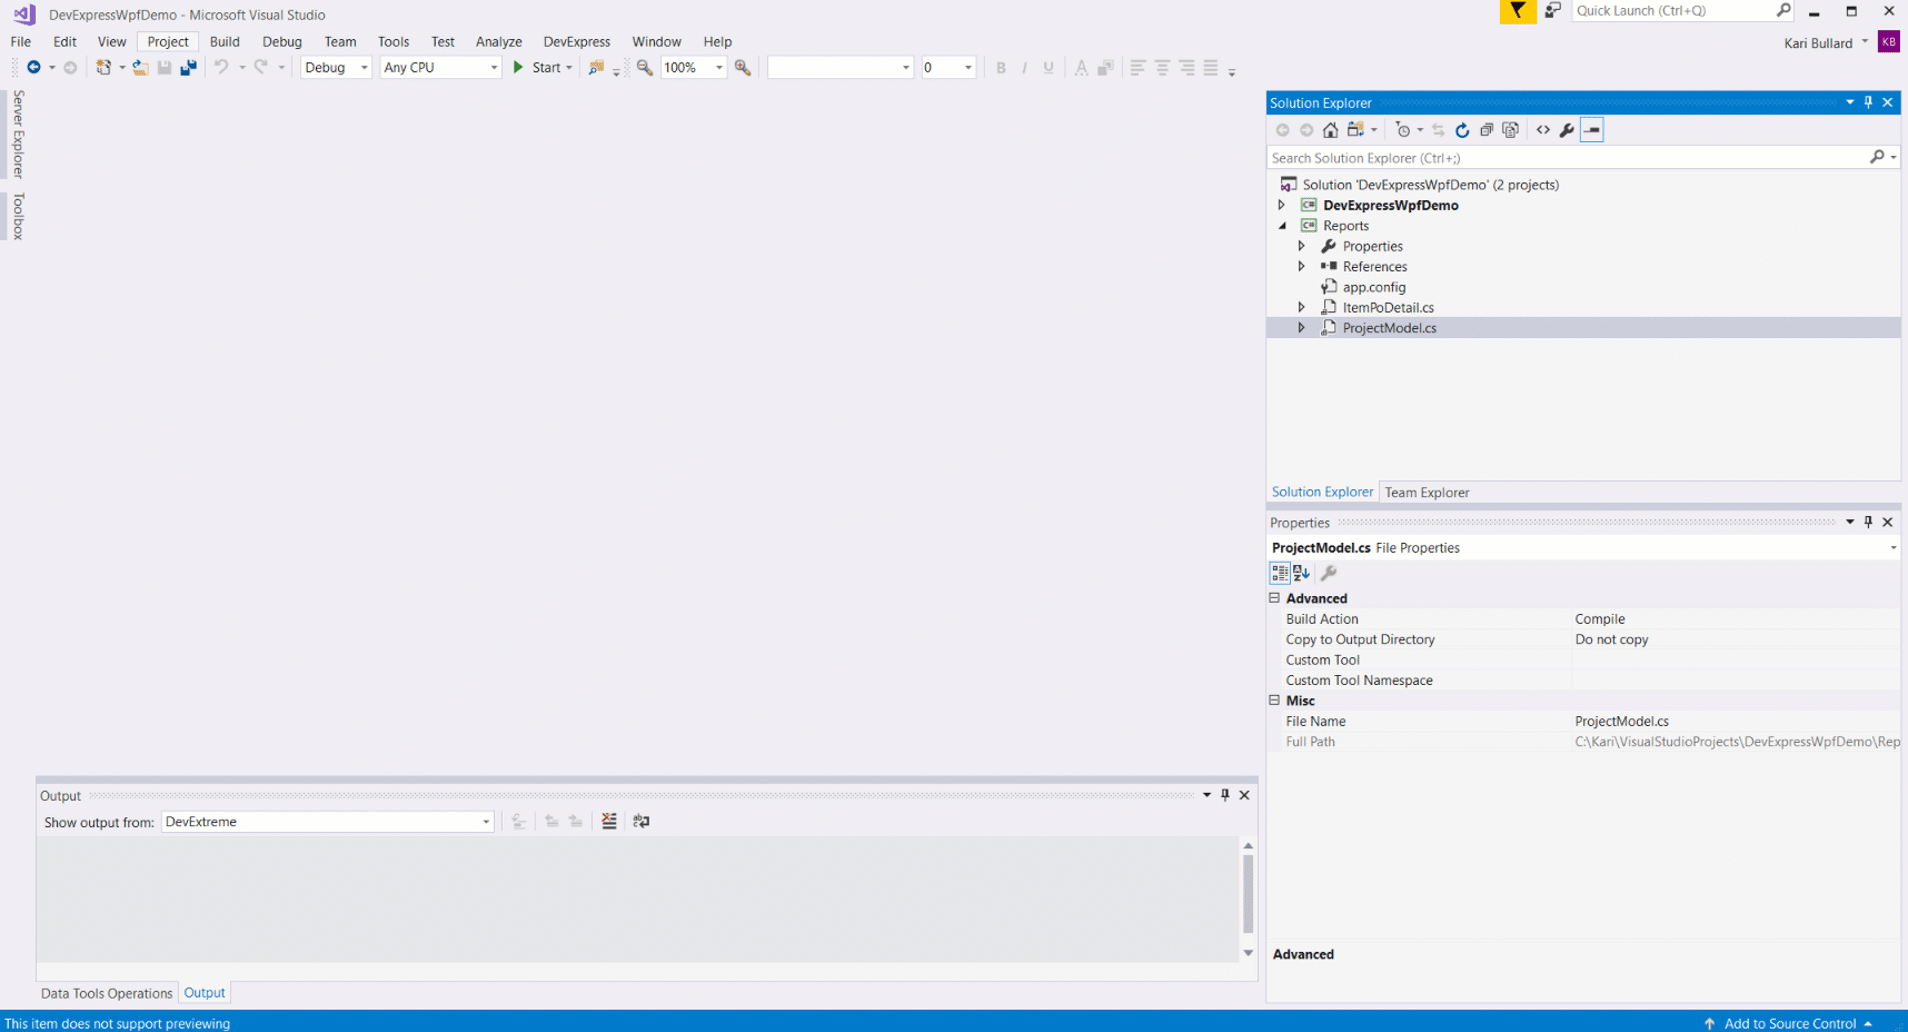Open the Build menu
Screen dimensions: 1908x1032
(x=224, y=41)
